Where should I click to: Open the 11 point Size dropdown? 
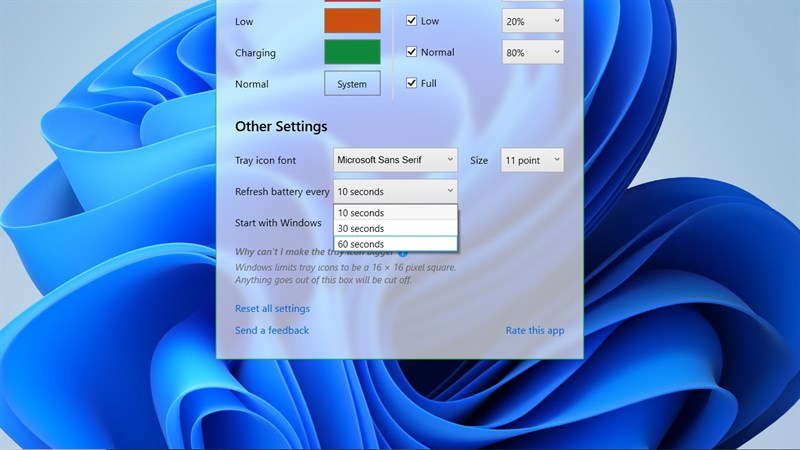(532, 160)
